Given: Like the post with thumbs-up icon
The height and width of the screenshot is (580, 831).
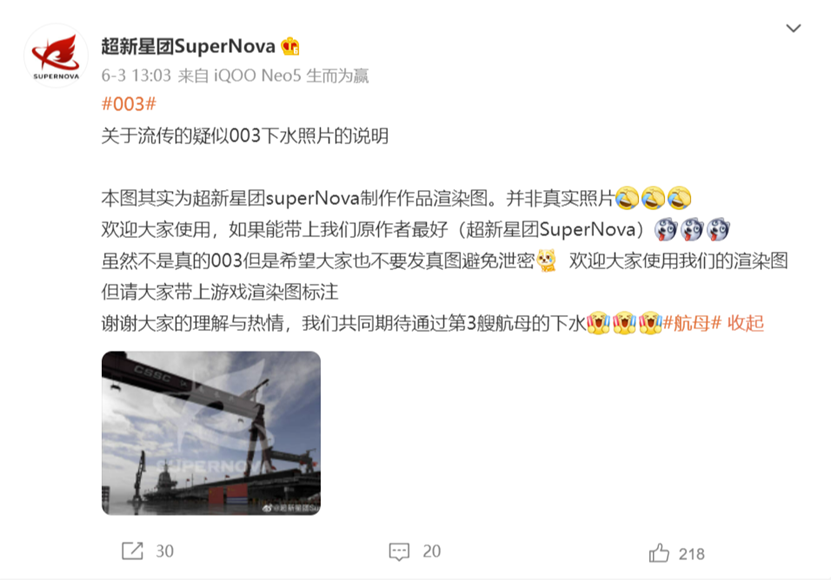Looking at the screenshot, I should click(x=659, y=553).
